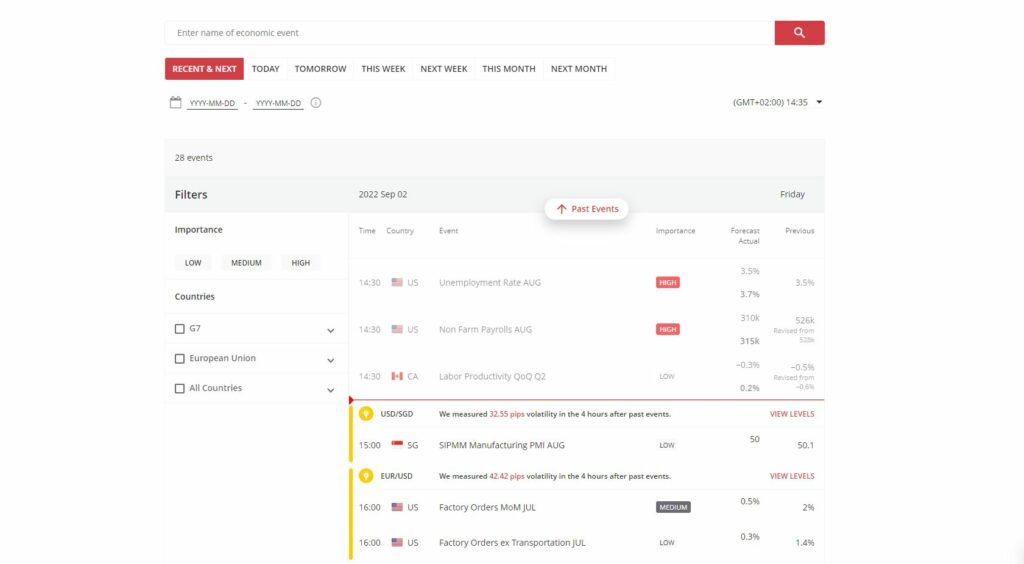Check the G7 countries checkbox
Viewport: 1024px width, 564px height.
[x=180, y=329]
